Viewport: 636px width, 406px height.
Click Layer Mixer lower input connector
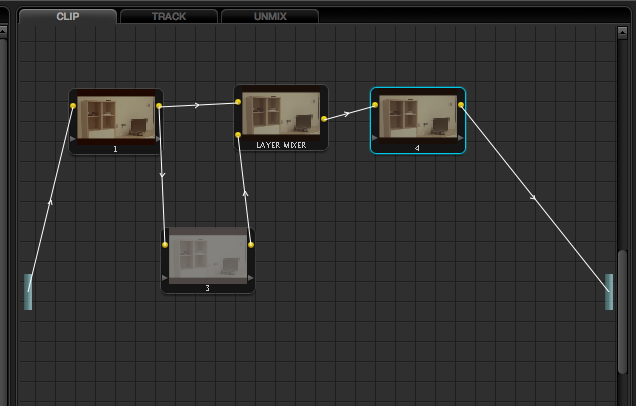click(238, 135)
